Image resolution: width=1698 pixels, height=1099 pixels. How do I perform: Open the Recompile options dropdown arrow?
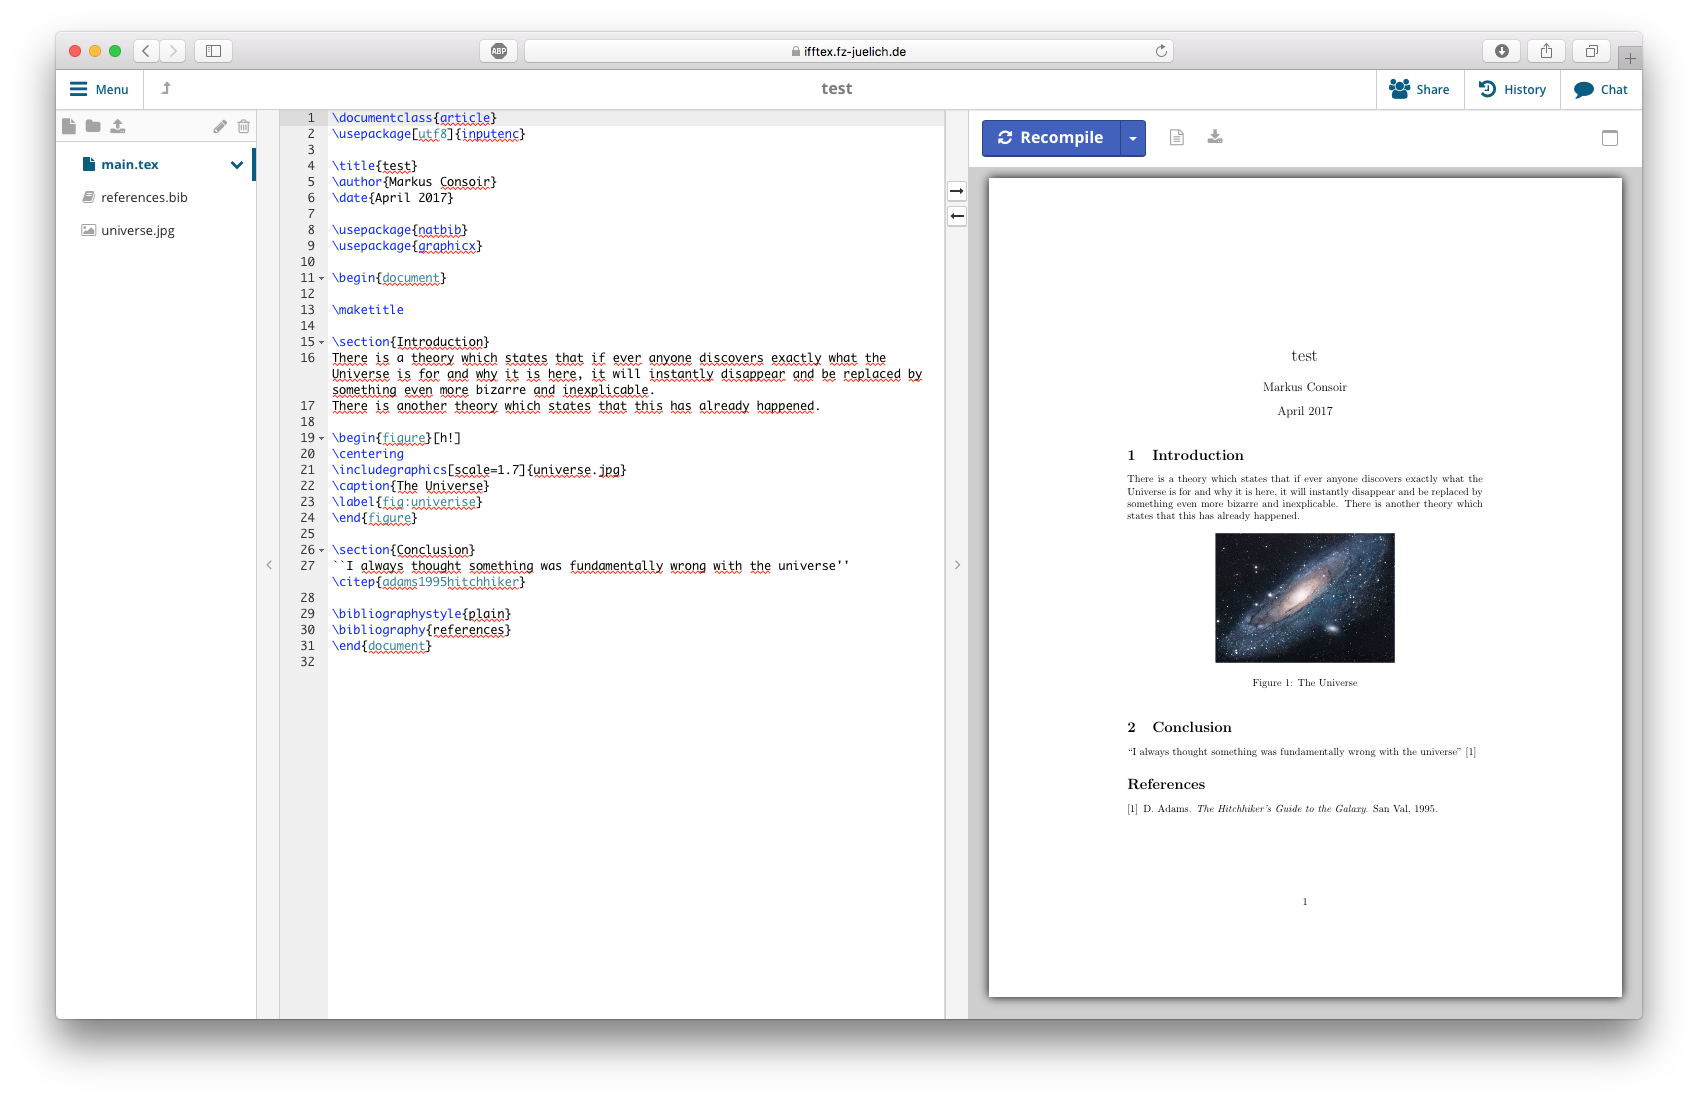coord(1133,138)
